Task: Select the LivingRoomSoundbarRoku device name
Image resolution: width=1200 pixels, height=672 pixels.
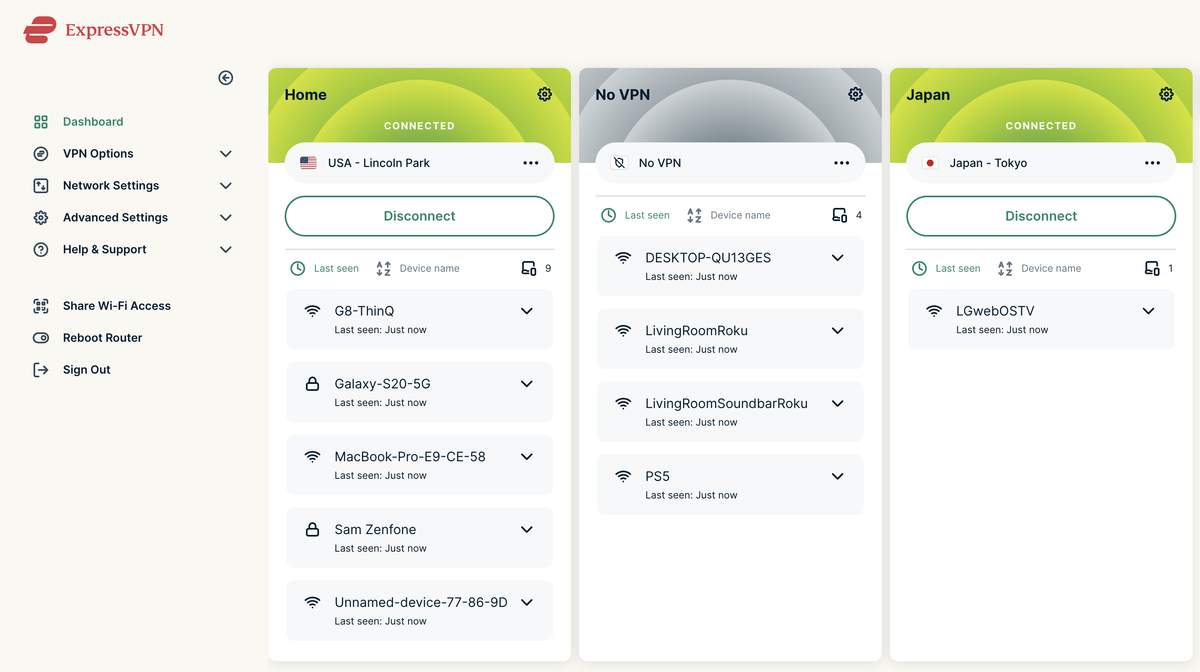Action: coord(726,404)
